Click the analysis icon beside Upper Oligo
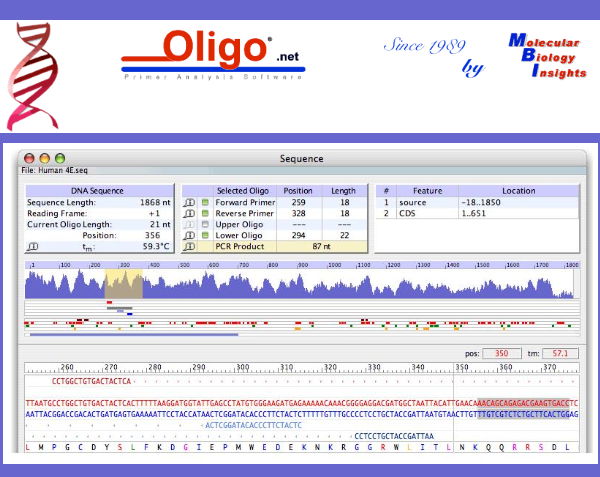The image size is (600, 477). (x=189, y=224)
